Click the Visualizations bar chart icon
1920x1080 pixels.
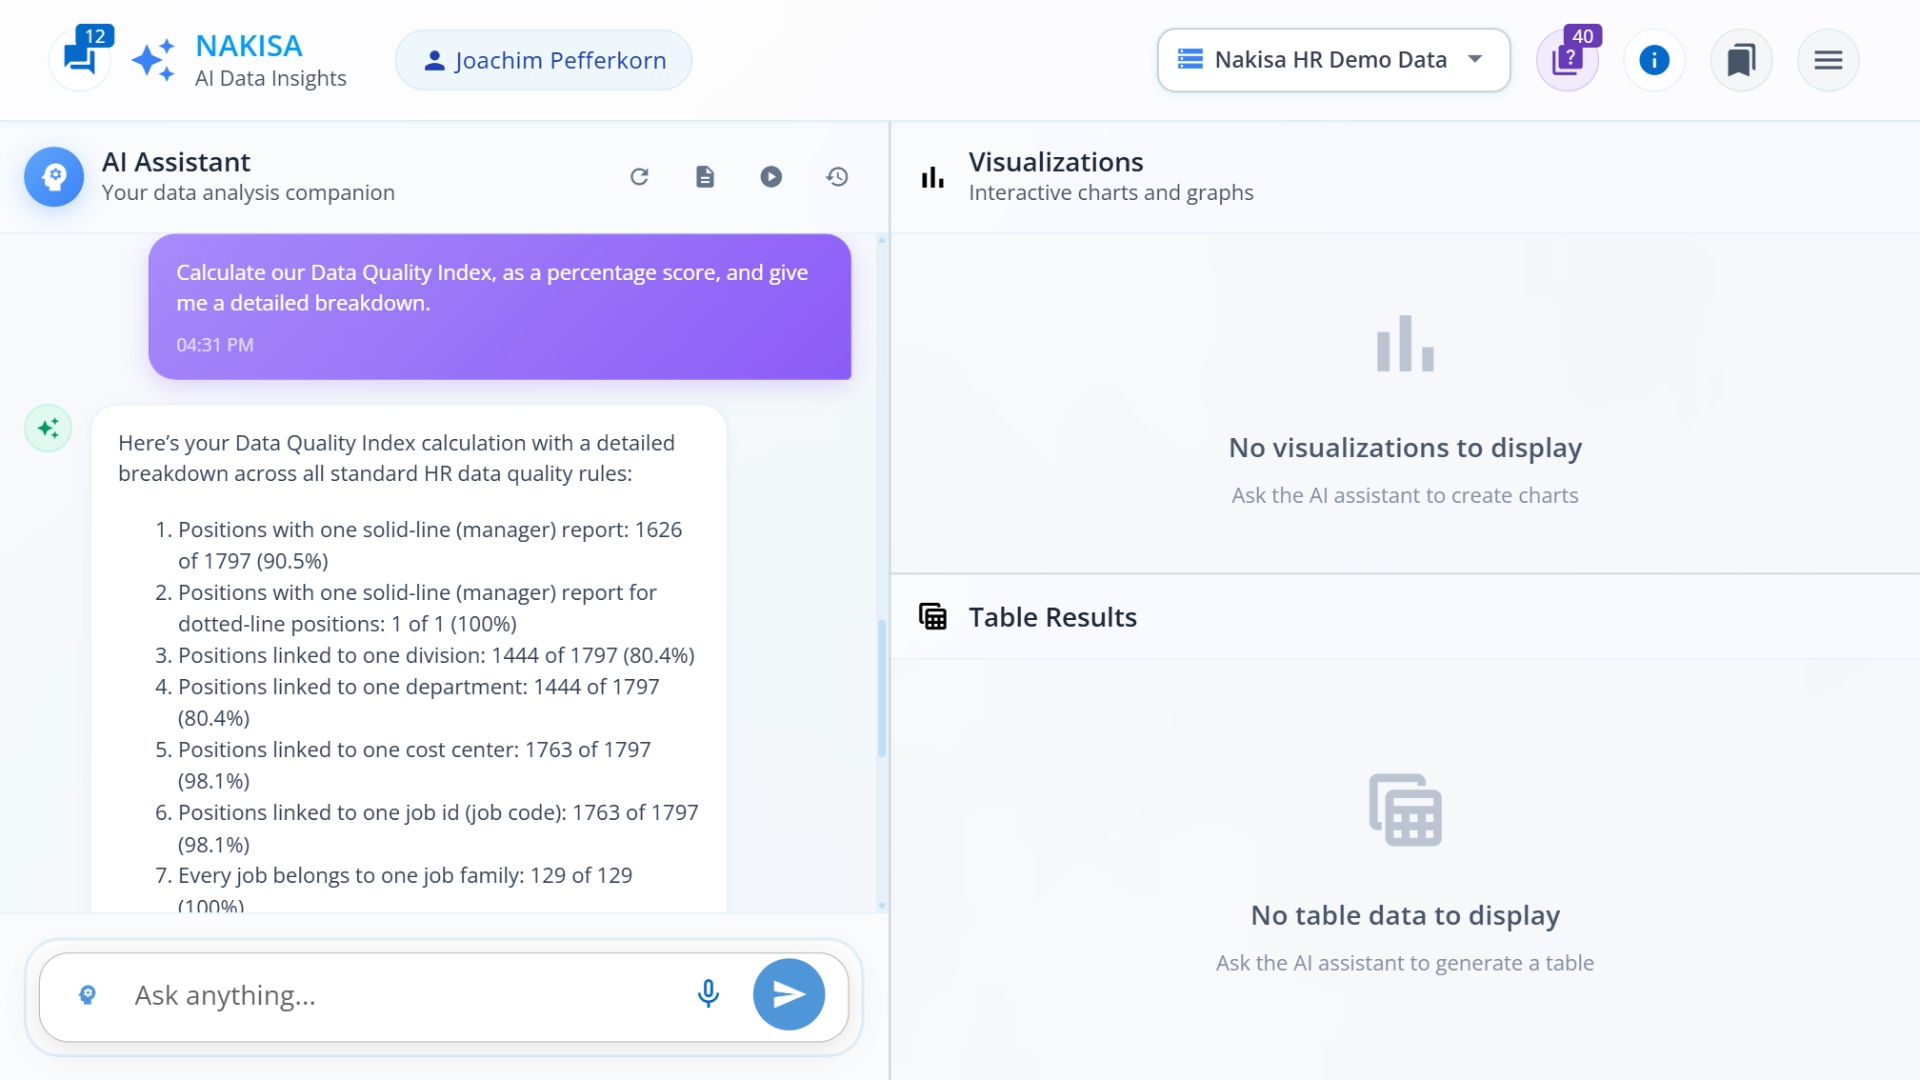tap(932, 177)
